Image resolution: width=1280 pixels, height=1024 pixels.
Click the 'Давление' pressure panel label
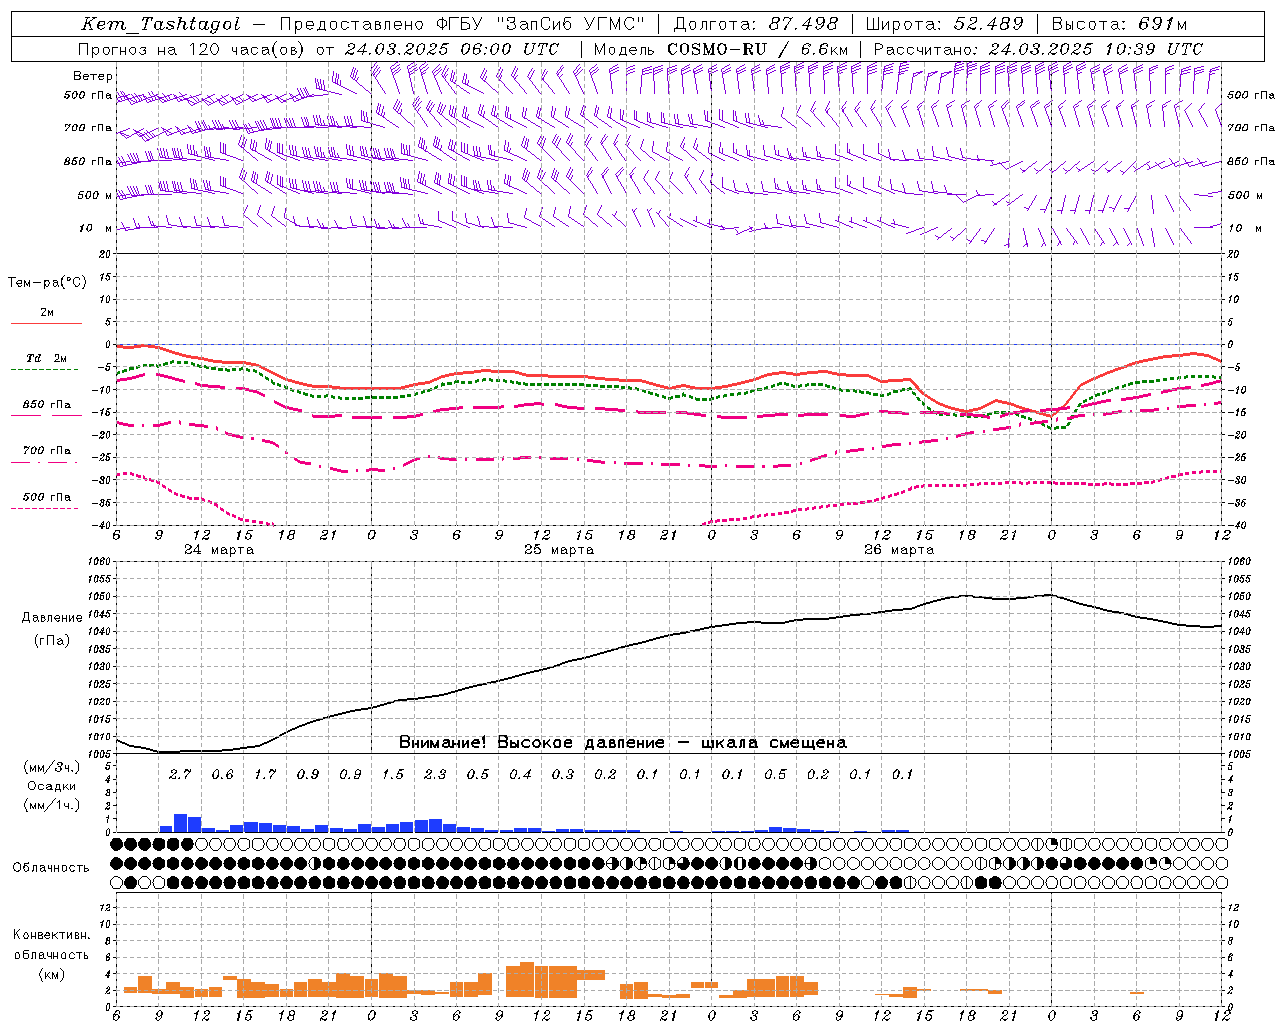[52, 618]
